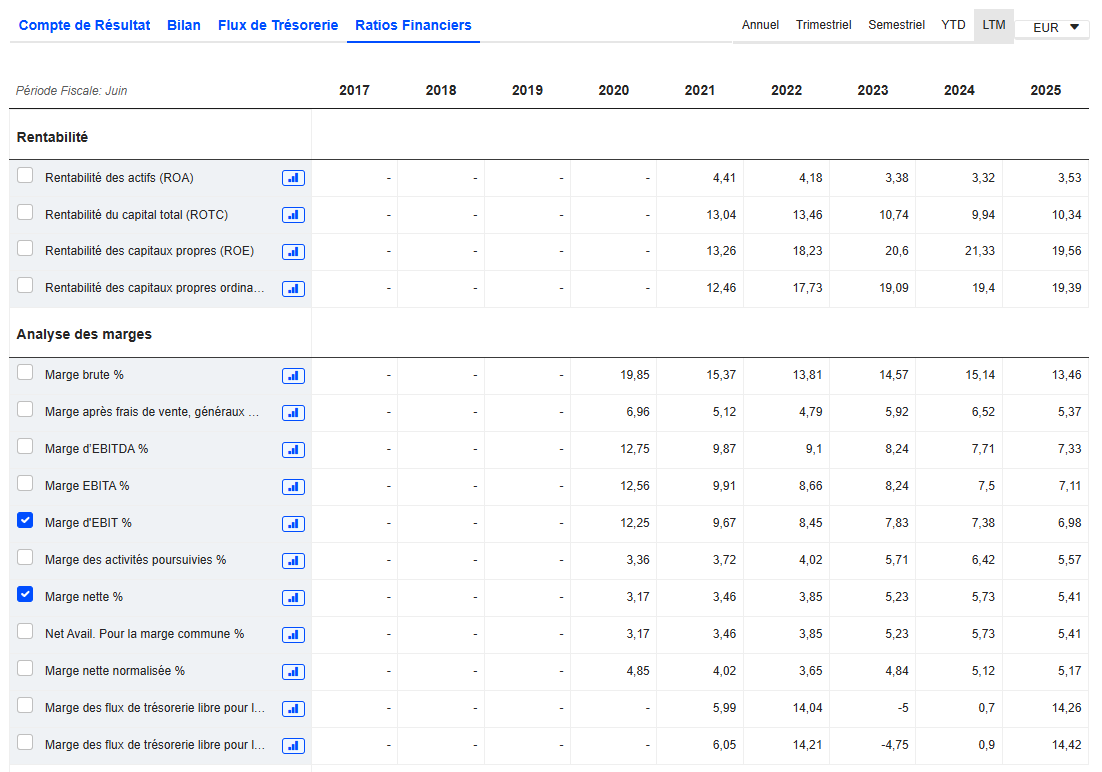Select the Annuel period button
This screenshot has height=772, width=1102.
point(760,25)
